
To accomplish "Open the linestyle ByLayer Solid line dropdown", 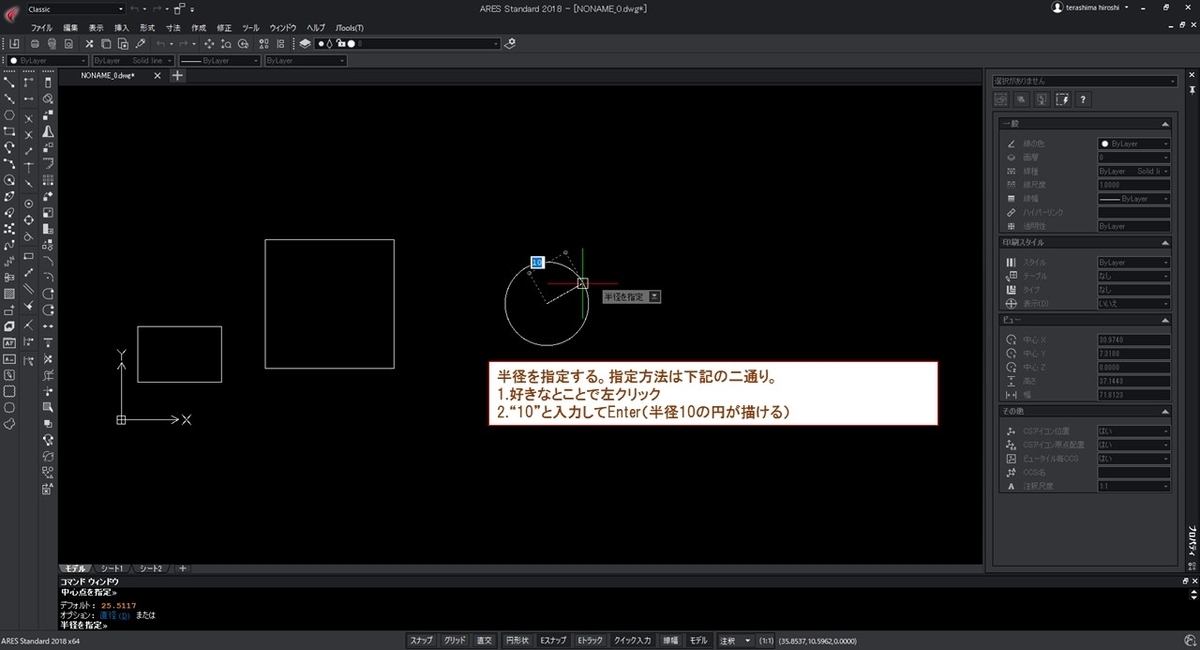I will click(132, 61).
